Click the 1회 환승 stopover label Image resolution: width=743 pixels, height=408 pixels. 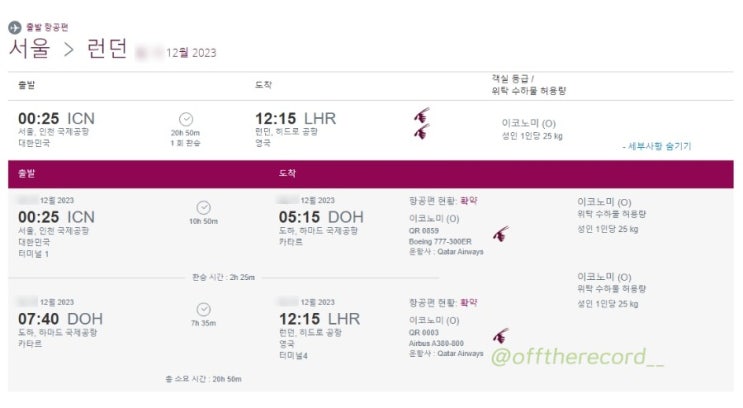186,143
